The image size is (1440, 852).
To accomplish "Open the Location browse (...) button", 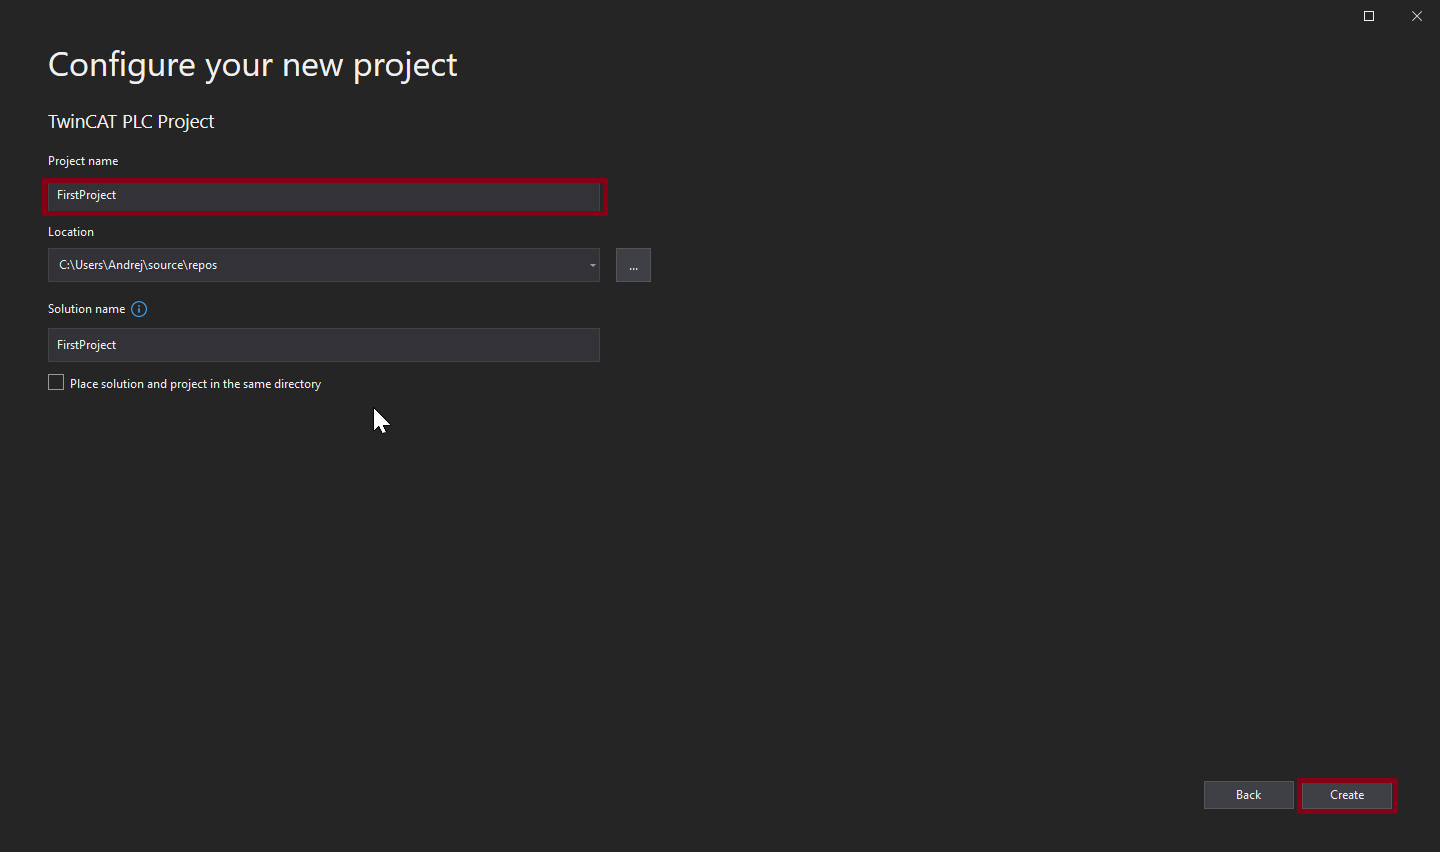I will (633, 265).
